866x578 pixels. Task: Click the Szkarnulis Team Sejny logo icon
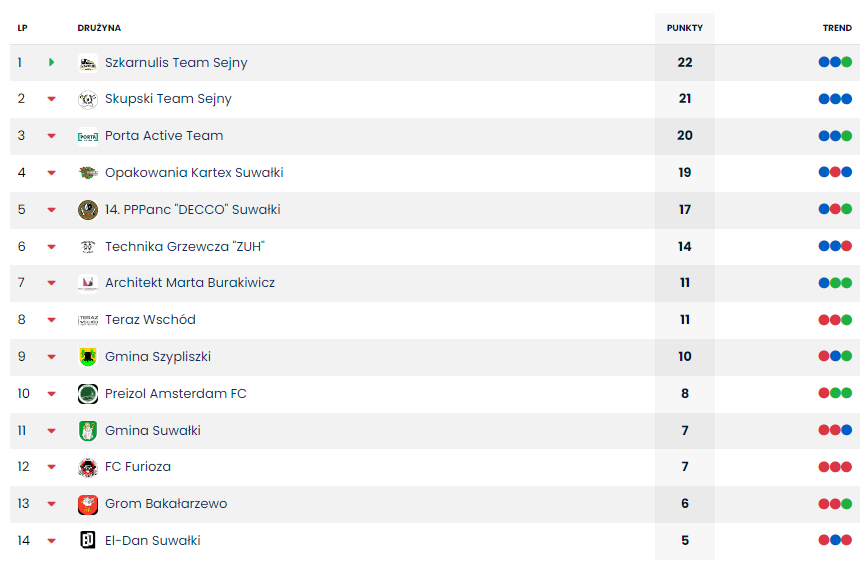(x=88, y=63)
